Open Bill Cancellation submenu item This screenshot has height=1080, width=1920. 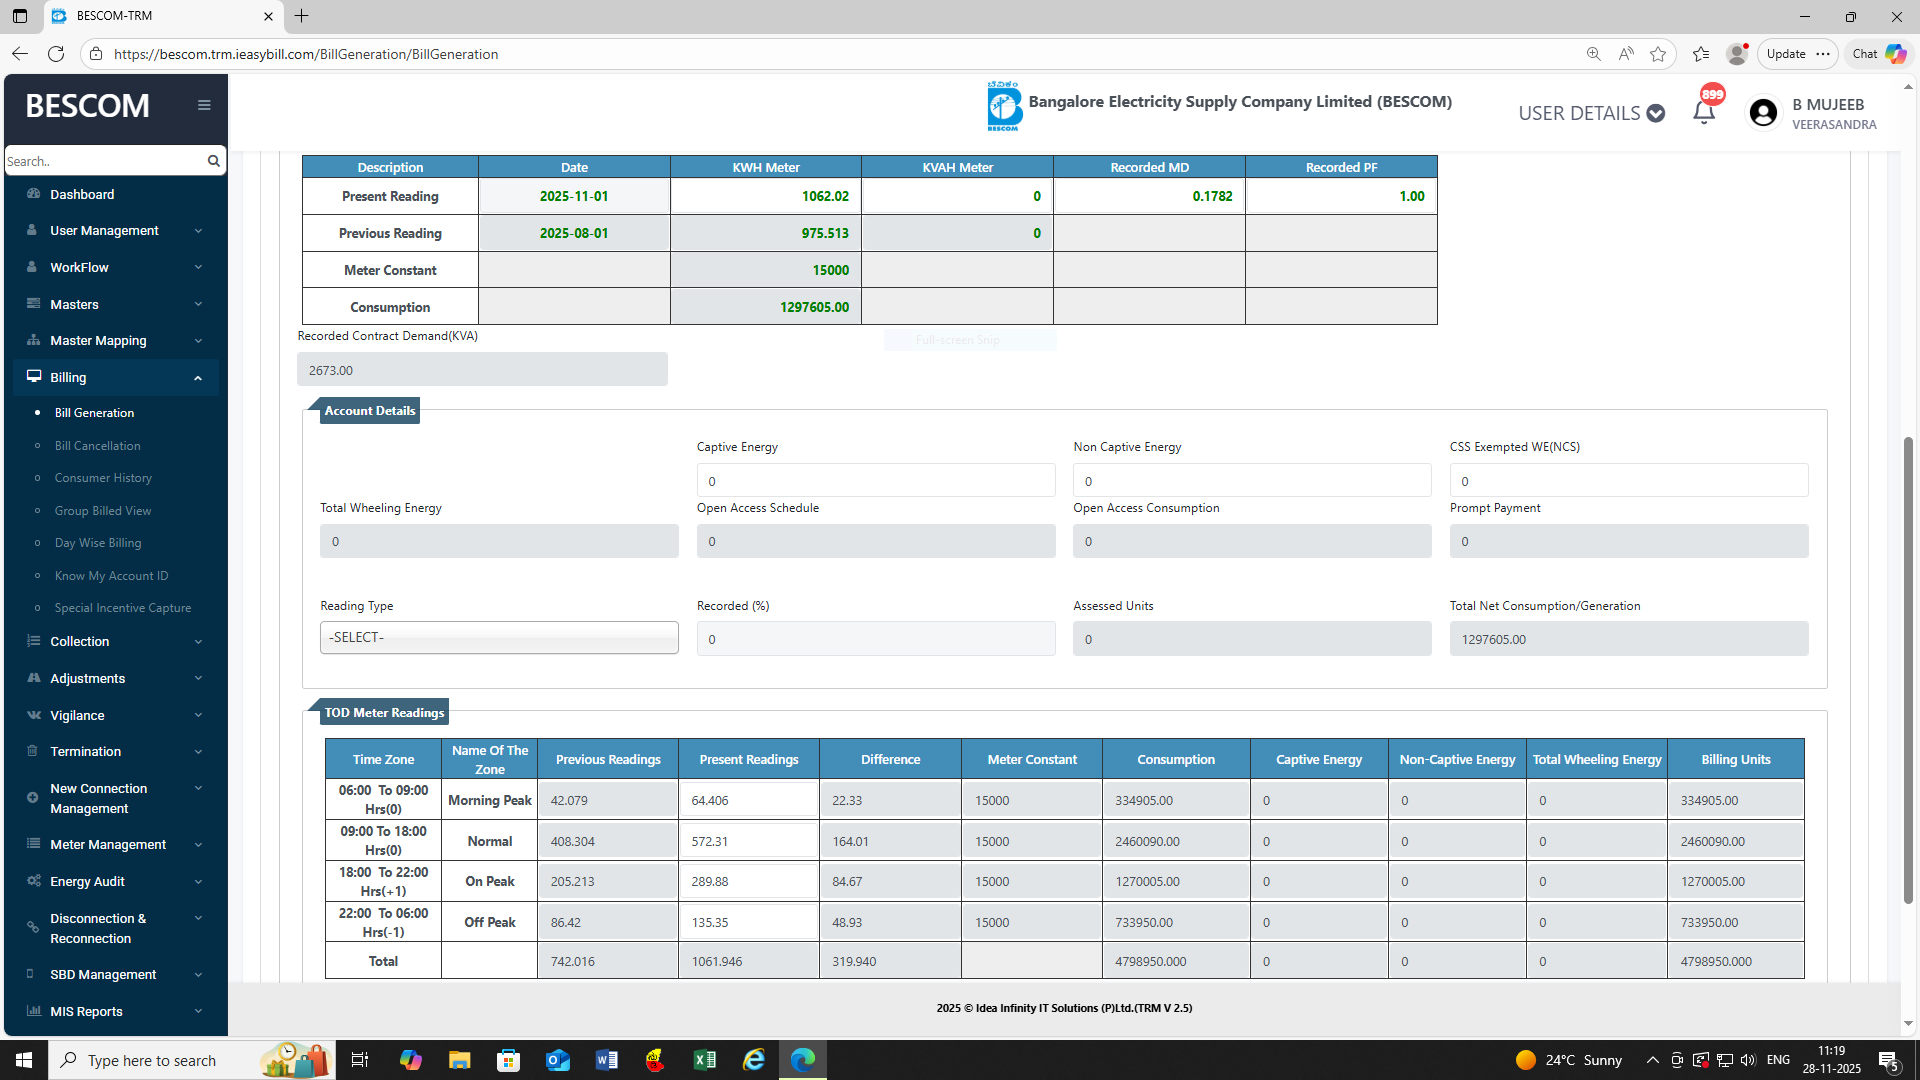pyautogui.click(x=97, y=446)
